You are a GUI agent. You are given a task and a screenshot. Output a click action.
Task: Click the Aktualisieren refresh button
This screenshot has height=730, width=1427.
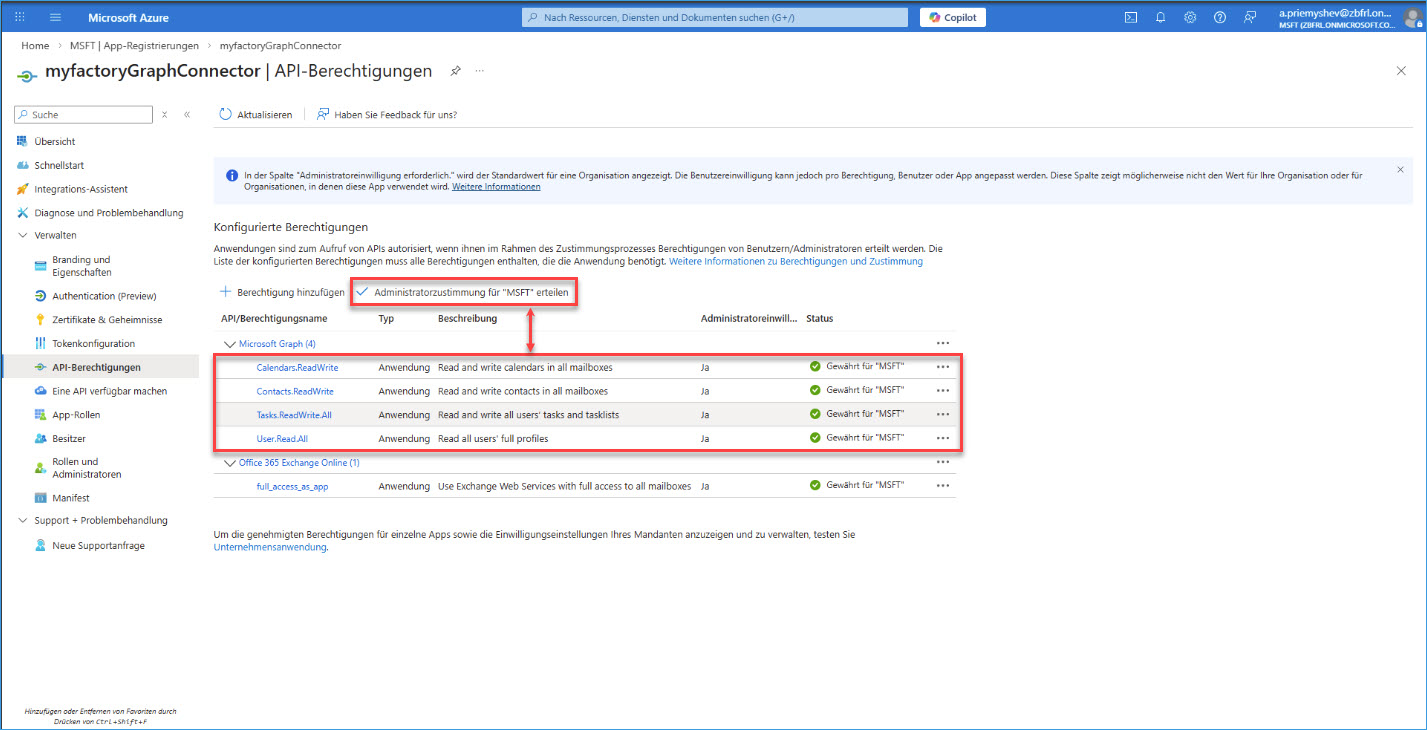coord(256,115)
